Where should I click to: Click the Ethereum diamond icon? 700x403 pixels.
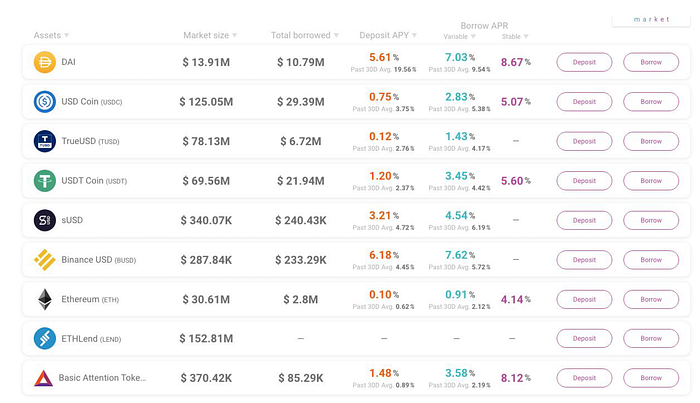click(45, 299)
